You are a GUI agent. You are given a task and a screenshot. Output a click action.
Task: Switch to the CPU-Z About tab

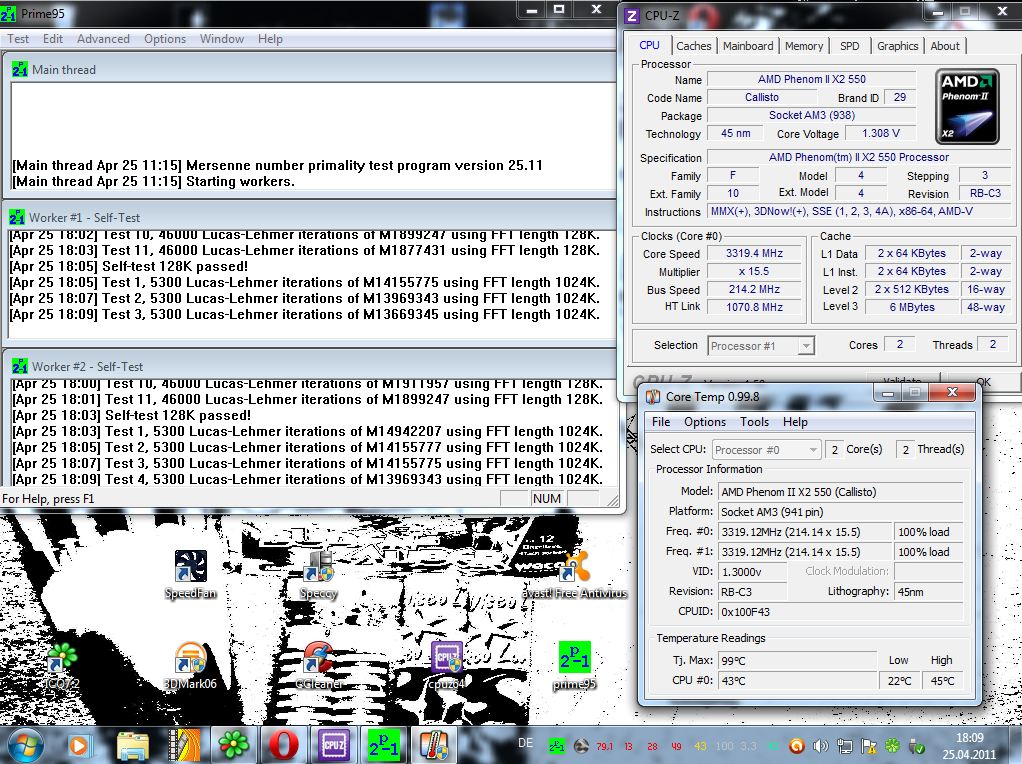[944, 46]
